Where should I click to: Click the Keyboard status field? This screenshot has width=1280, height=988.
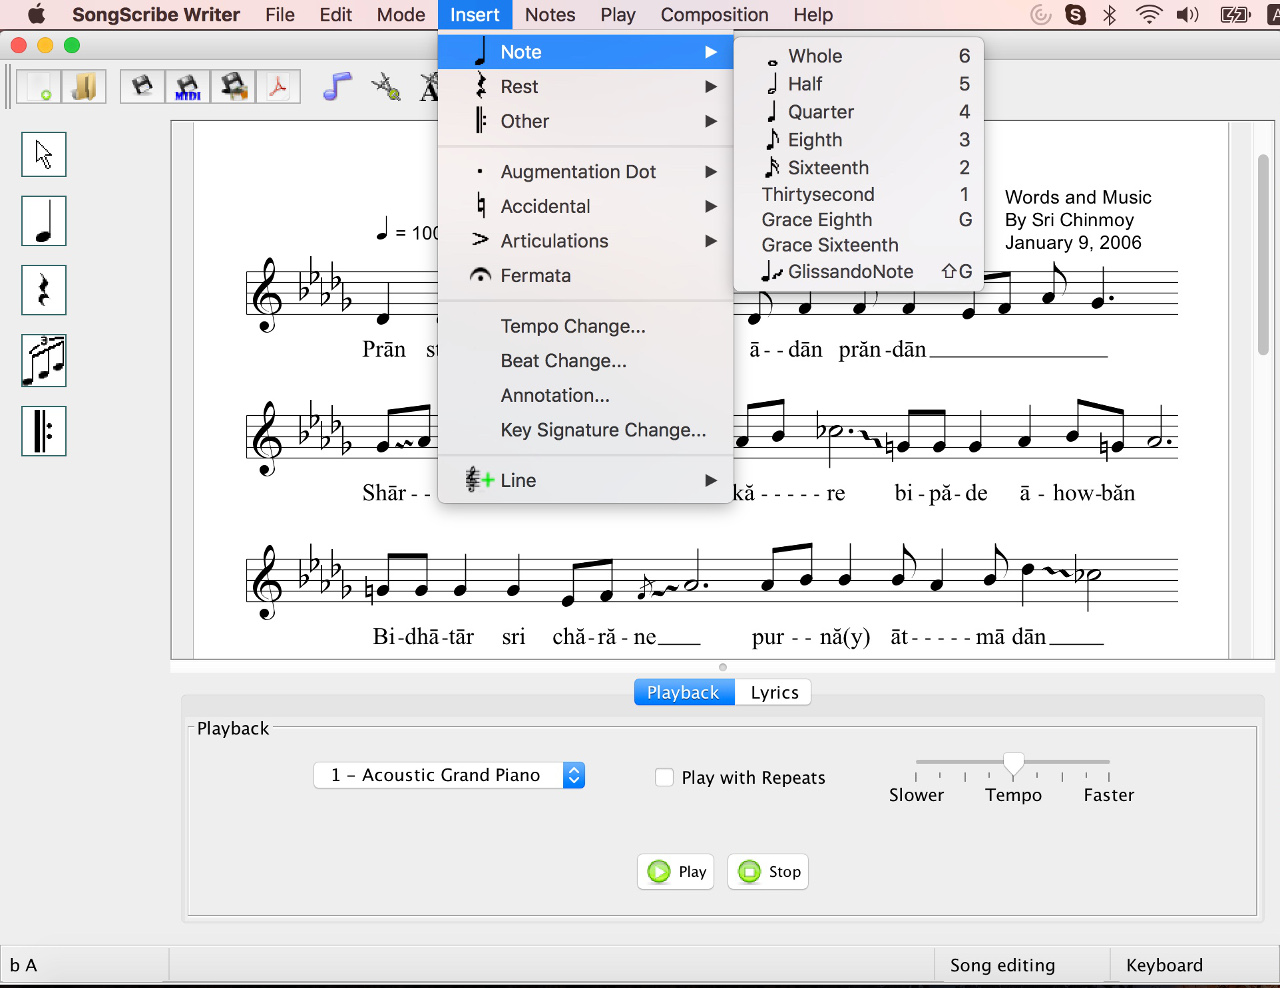click(1194, 965)
